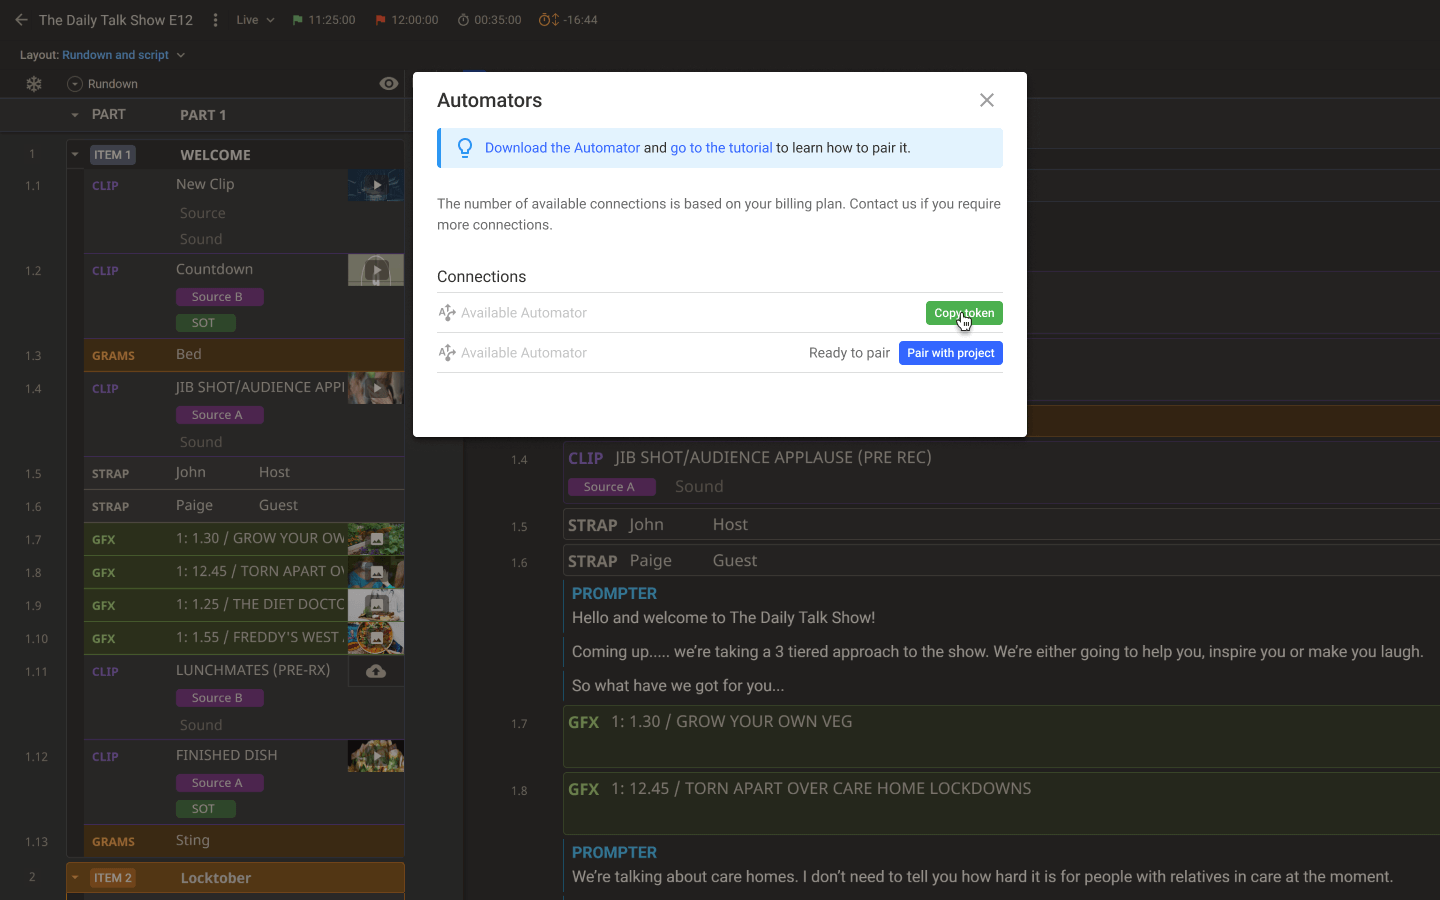Click script Source A tag under JIB SHOT
1440x900 pixels.
(x=611, y=487)
